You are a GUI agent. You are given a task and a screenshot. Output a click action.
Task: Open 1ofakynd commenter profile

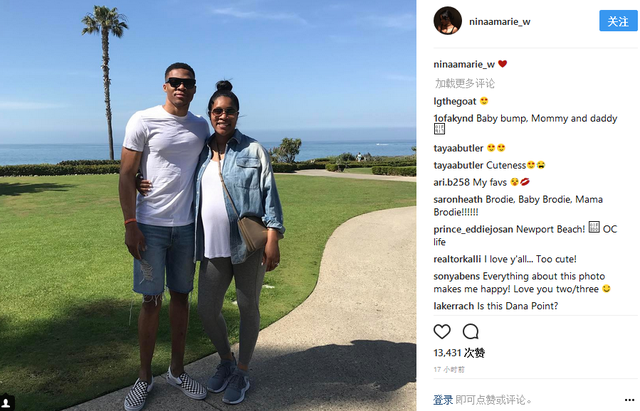[453, 118]
